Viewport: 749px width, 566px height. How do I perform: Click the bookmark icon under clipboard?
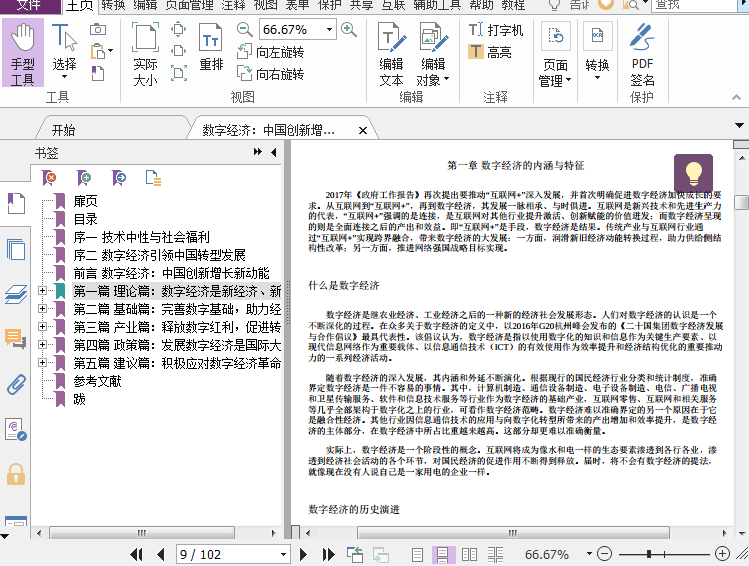click(98, 73)
